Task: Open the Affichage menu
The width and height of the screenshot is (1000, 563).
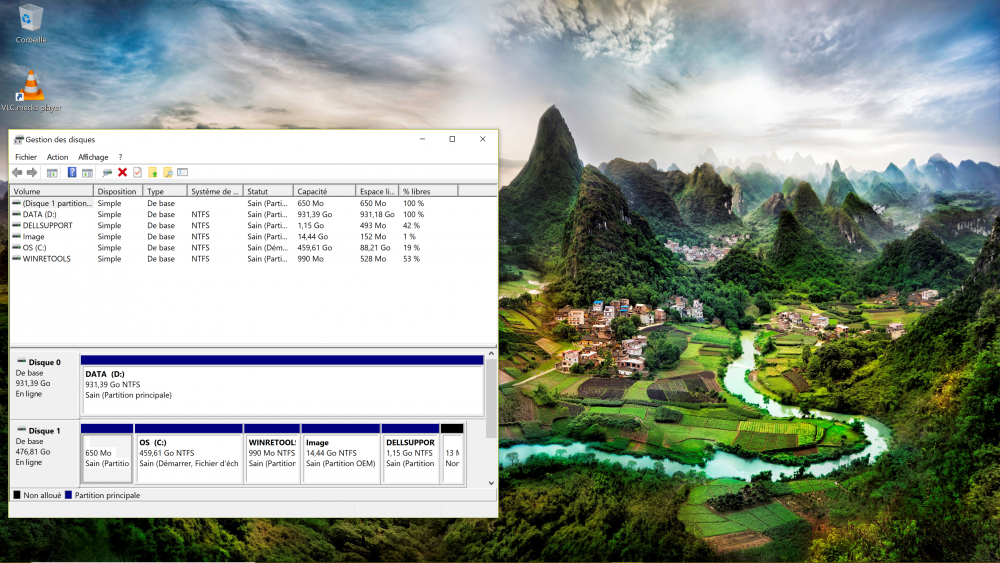Action: pyautogui.click(x=93, y=157)
